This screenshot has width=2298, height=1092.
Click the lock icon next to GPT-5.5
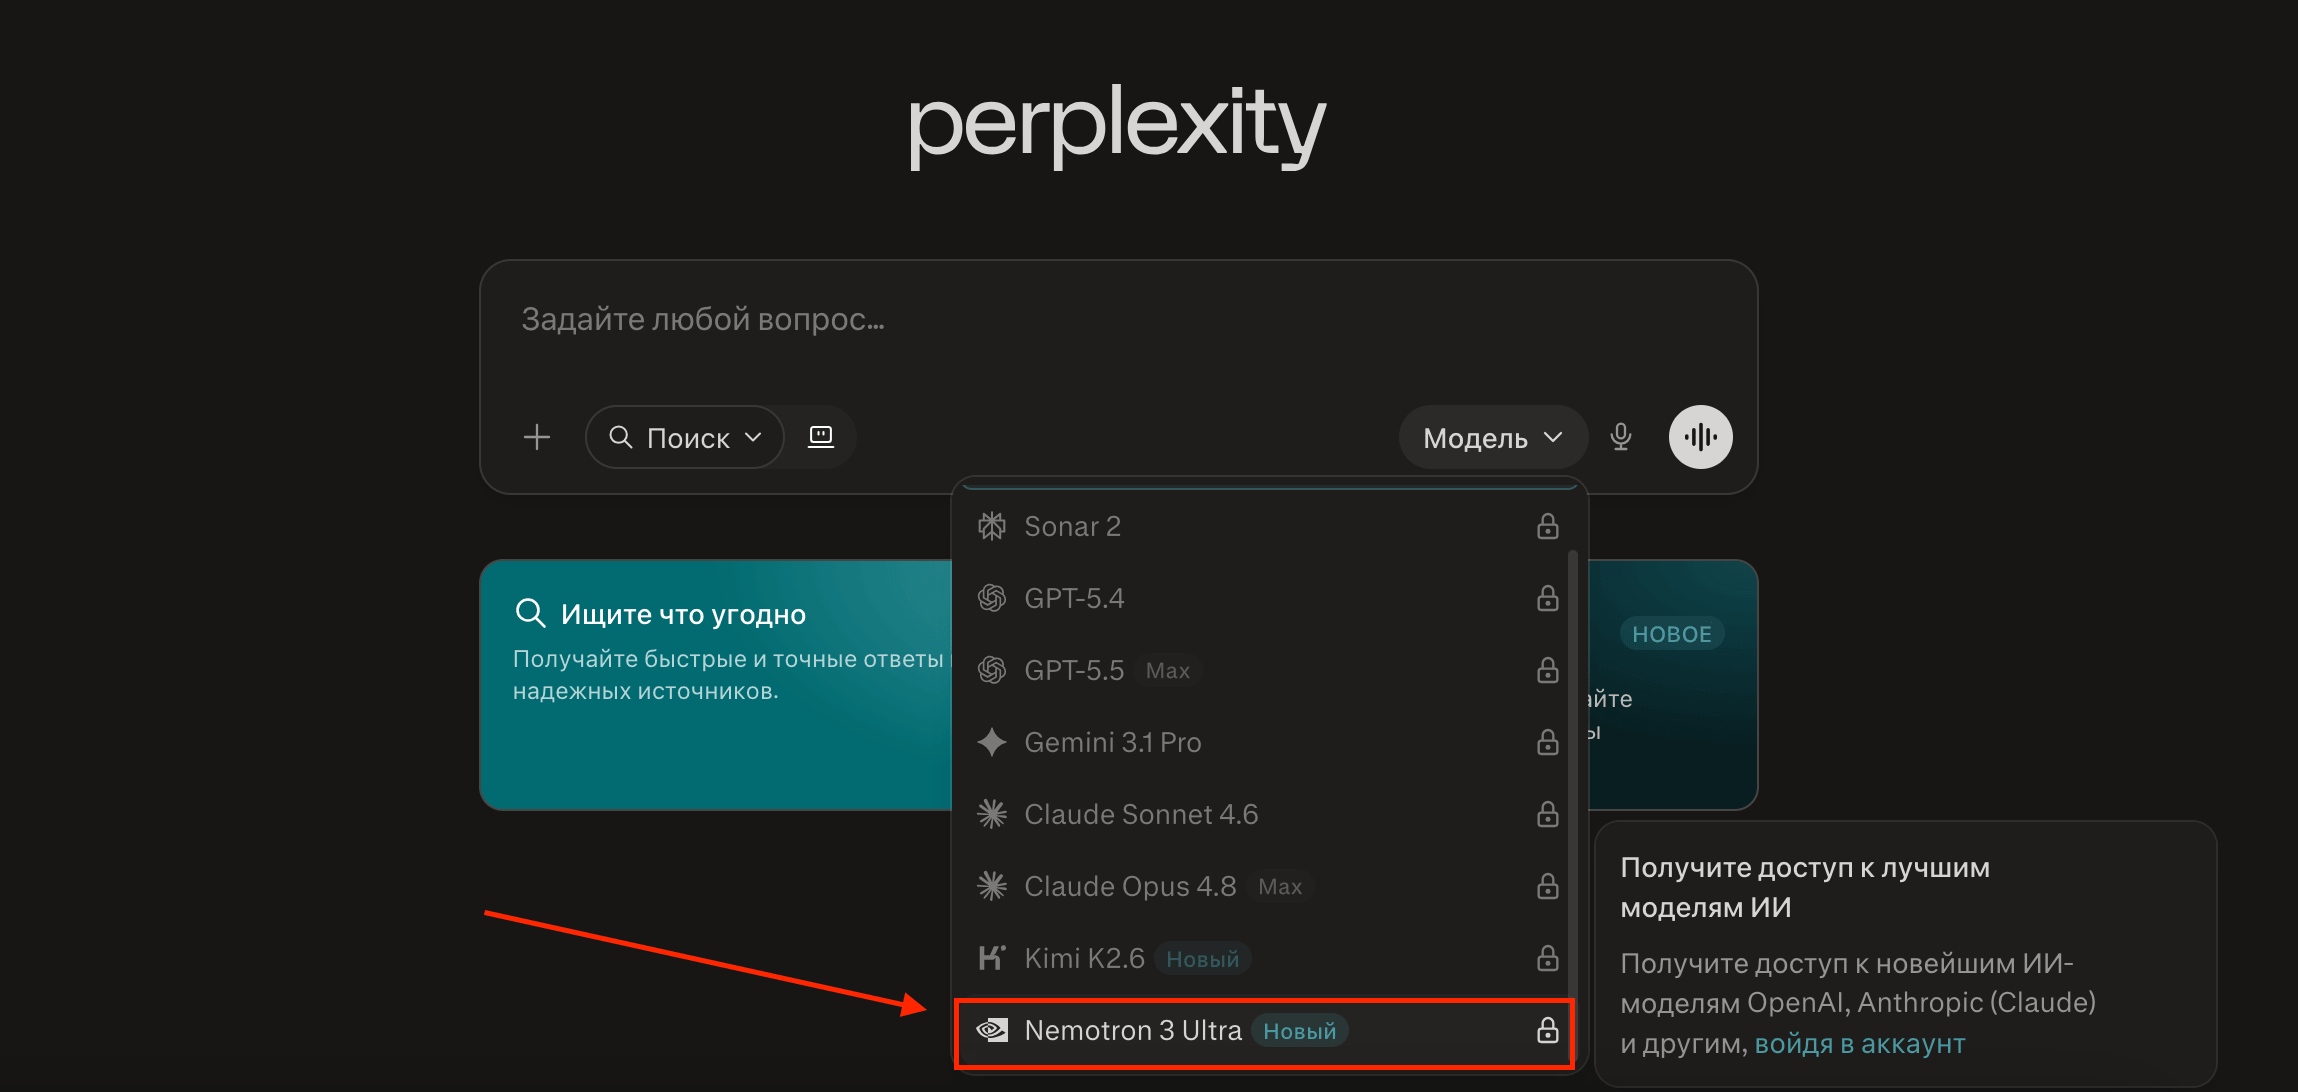click(1548, 670)
